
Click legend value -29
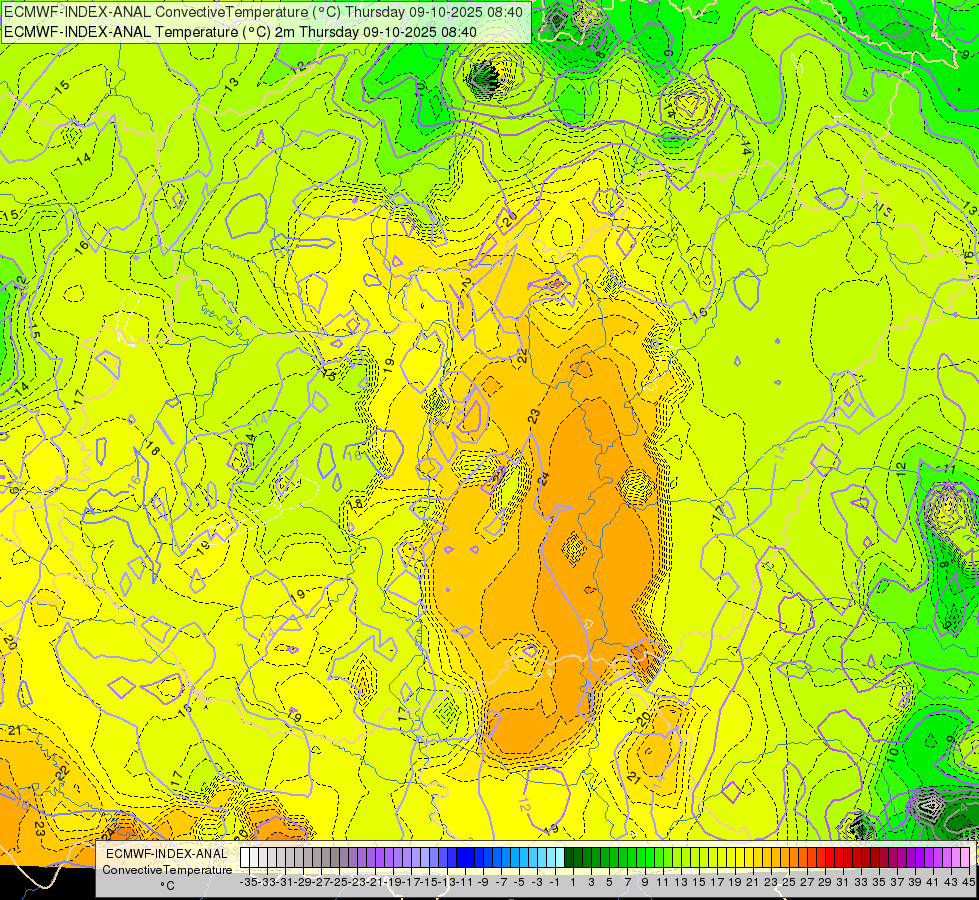(x=303, y=883)
